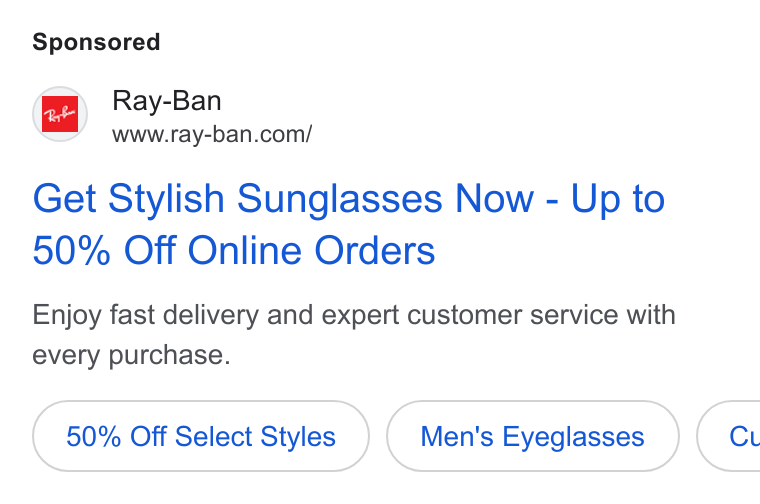Click the word Eyeglasses in the second chip

[x=573, y=437]
